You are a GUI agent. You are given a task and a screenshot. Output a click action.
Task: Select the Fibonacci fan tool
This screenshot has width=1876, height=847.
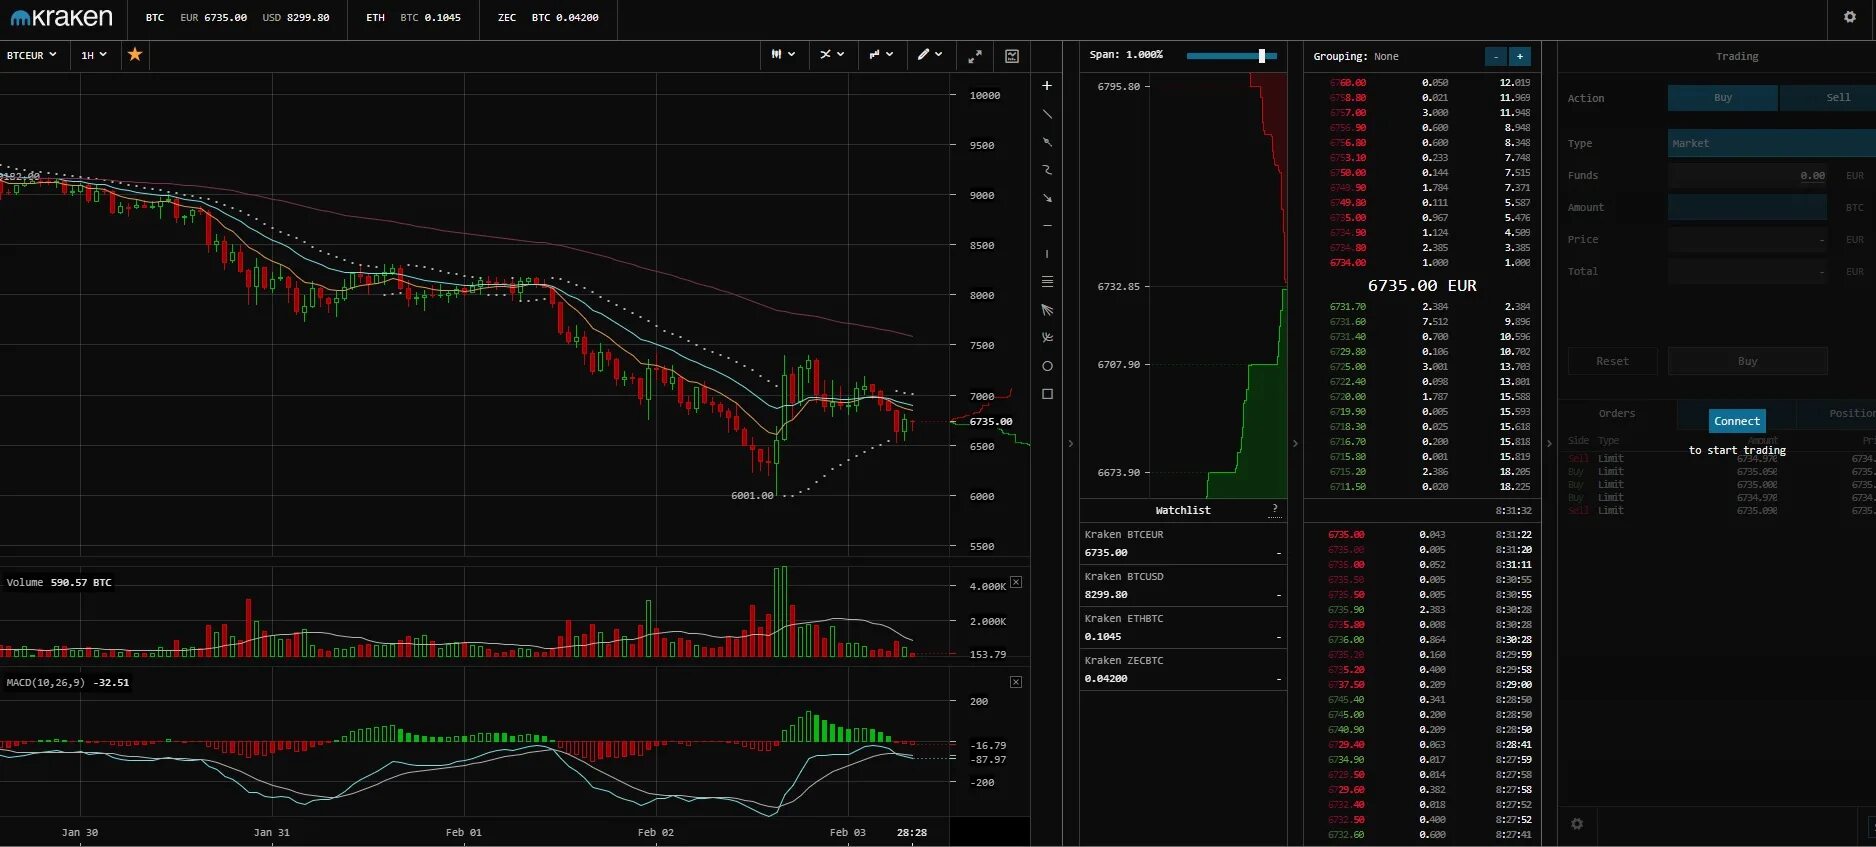(1047, 310)
